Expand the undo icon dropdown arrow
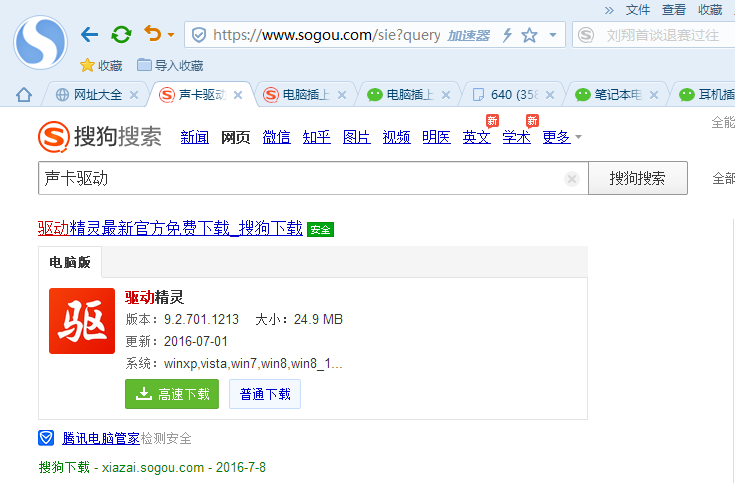Image resolution: width=735 pixels, height=483 pixels. (x=171, y=35)
